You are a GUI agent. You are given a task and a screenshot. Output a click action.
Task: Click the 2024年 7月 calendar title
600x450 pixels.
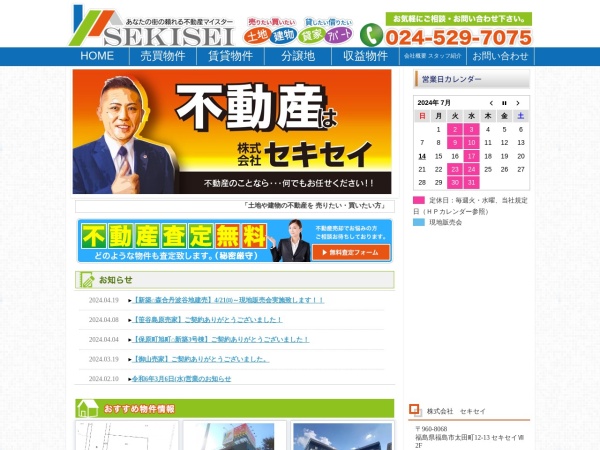click(x=434, y=103)
